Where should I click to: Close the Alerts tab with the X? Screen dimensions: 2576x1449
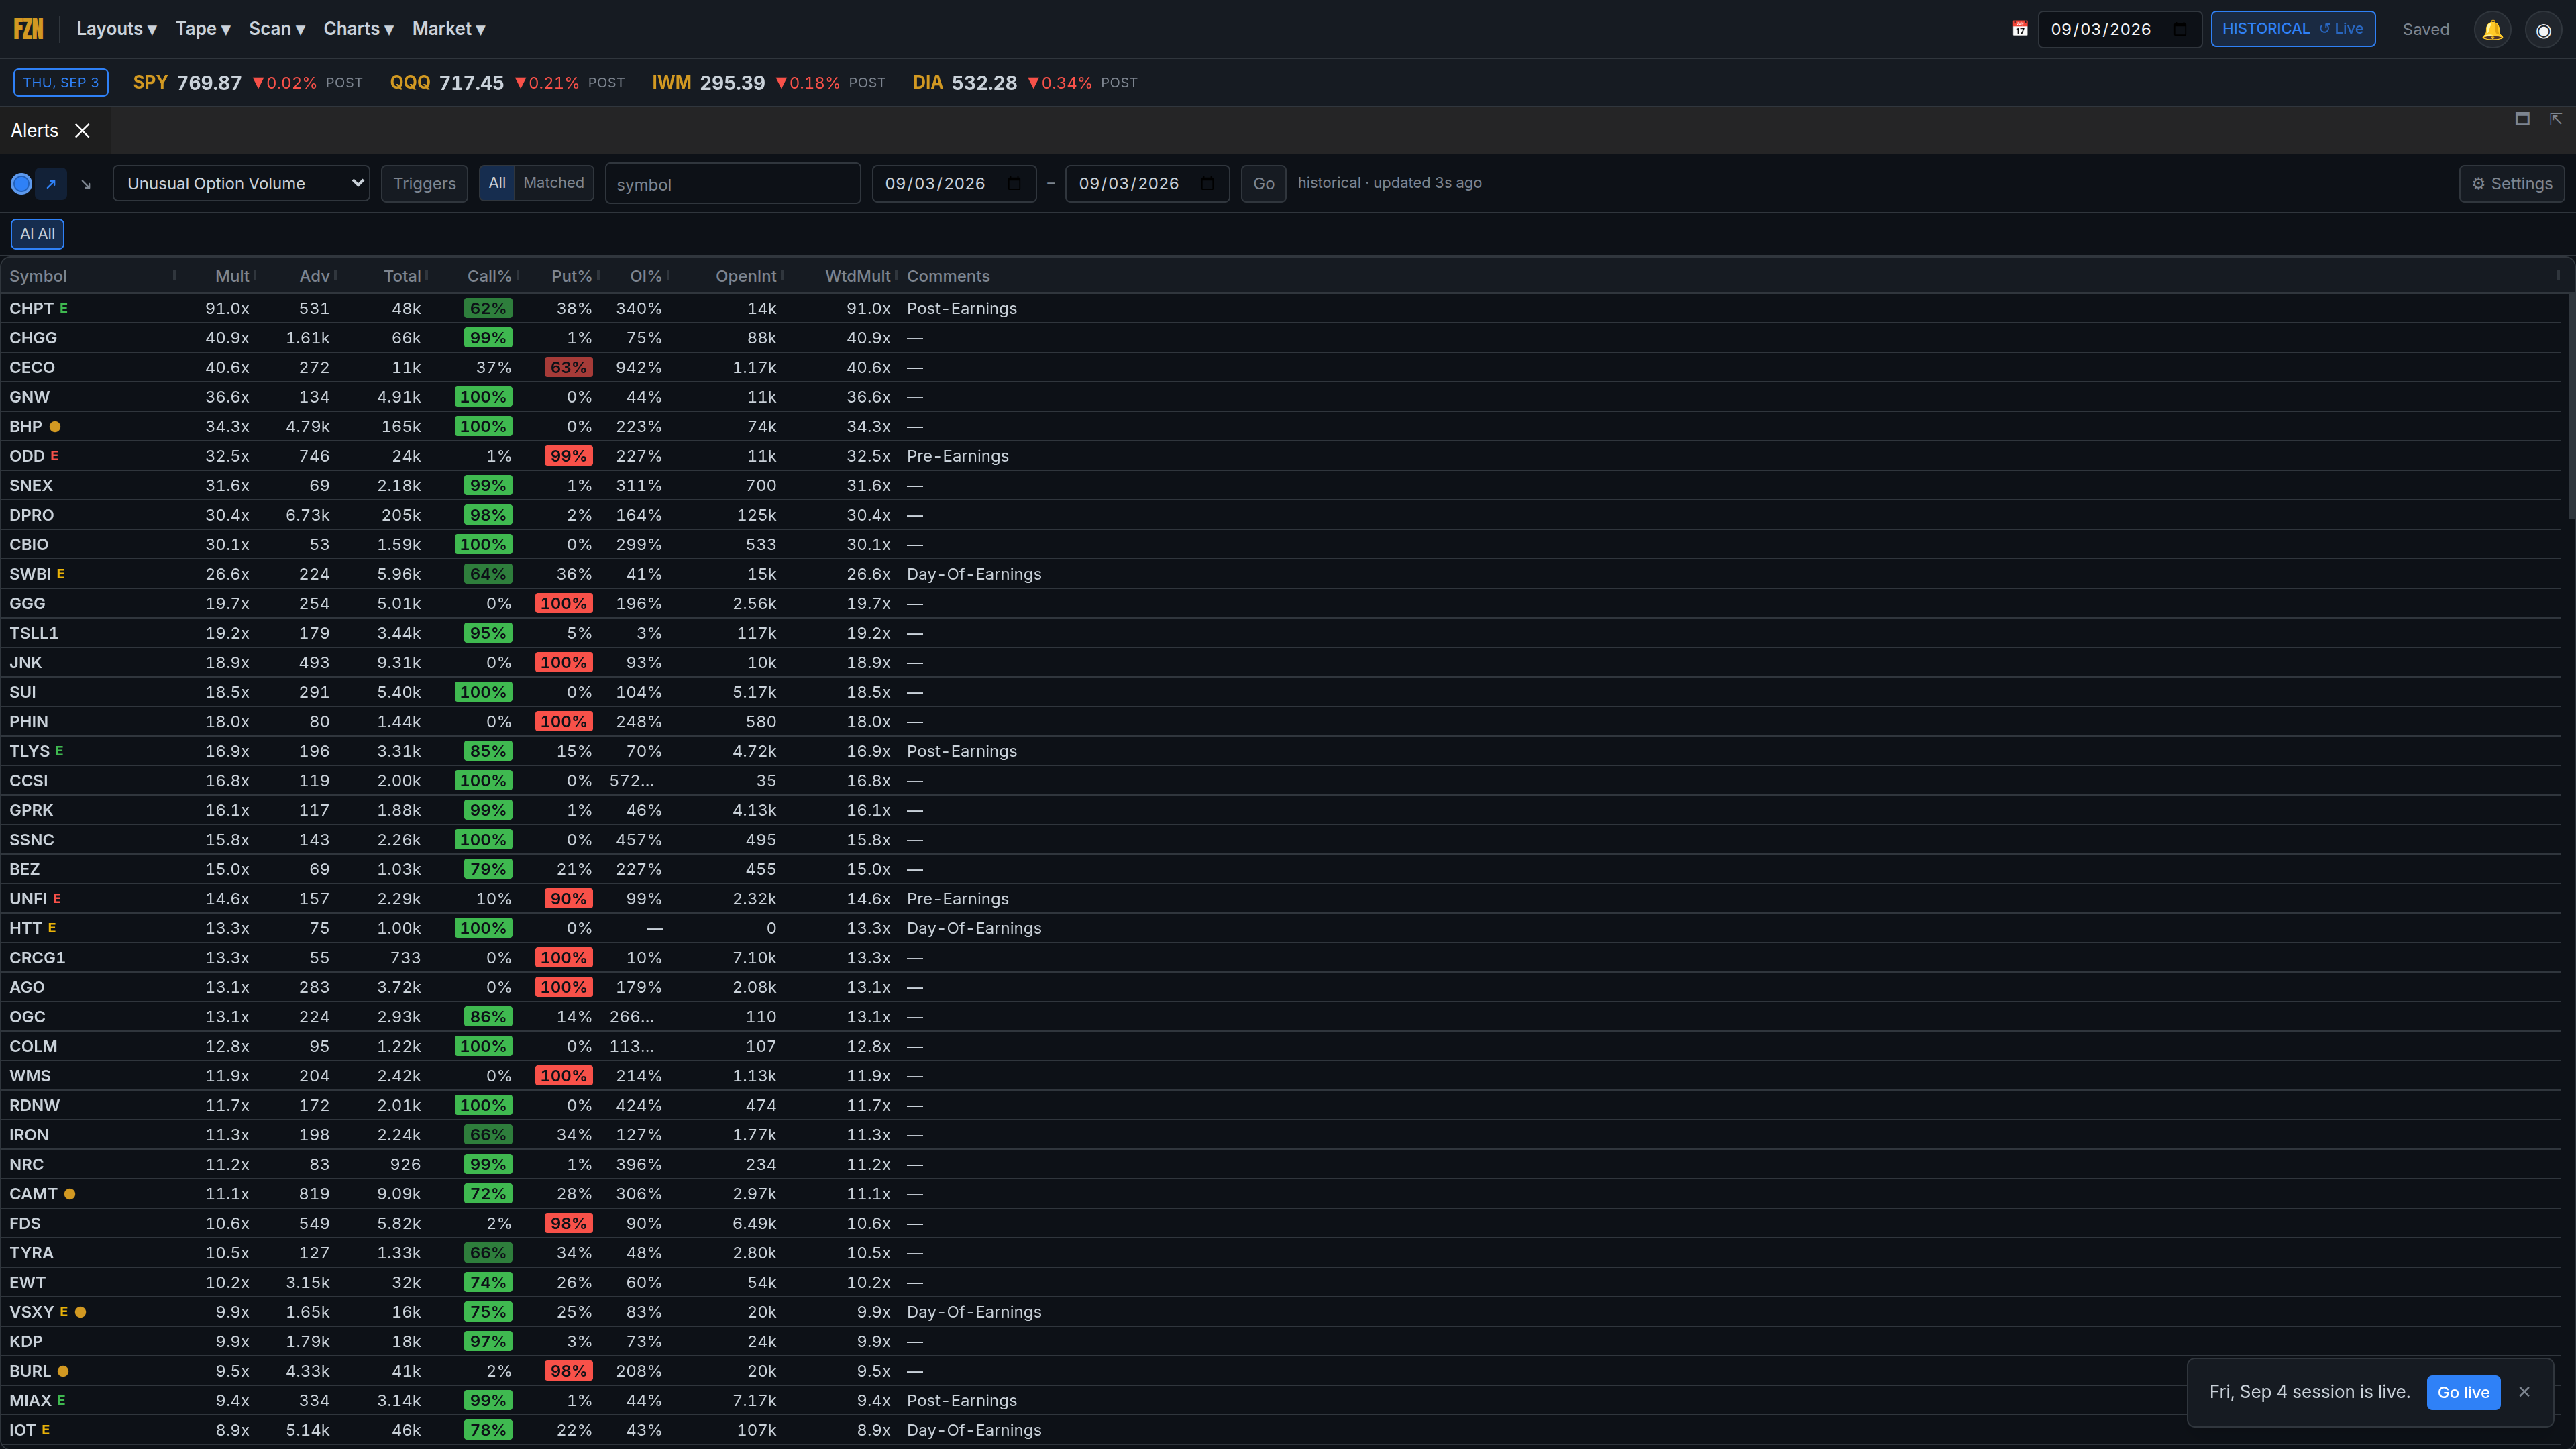pos(83,131)
